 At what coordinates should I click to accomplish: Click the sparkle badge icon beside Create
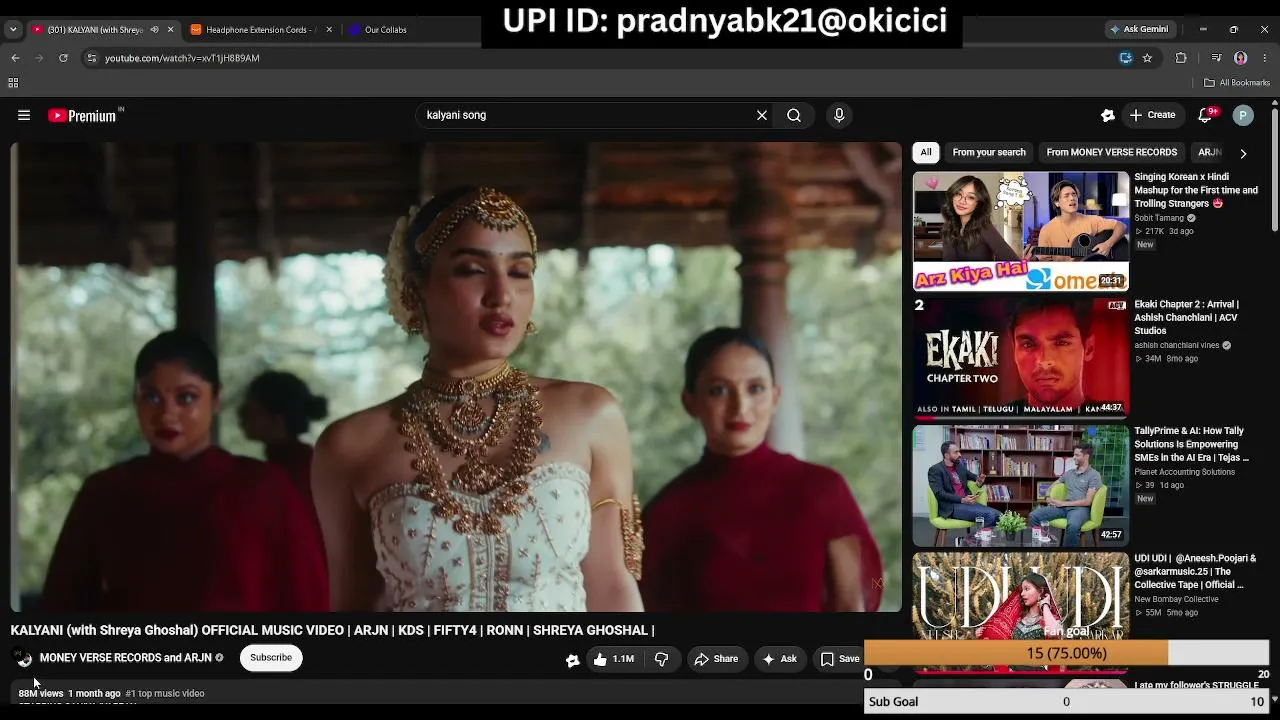pos(1108,115)
